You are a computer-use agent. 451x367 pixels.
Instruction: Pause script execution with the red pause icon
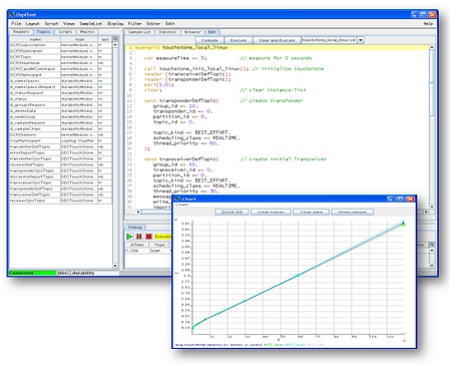pos(139,237)
